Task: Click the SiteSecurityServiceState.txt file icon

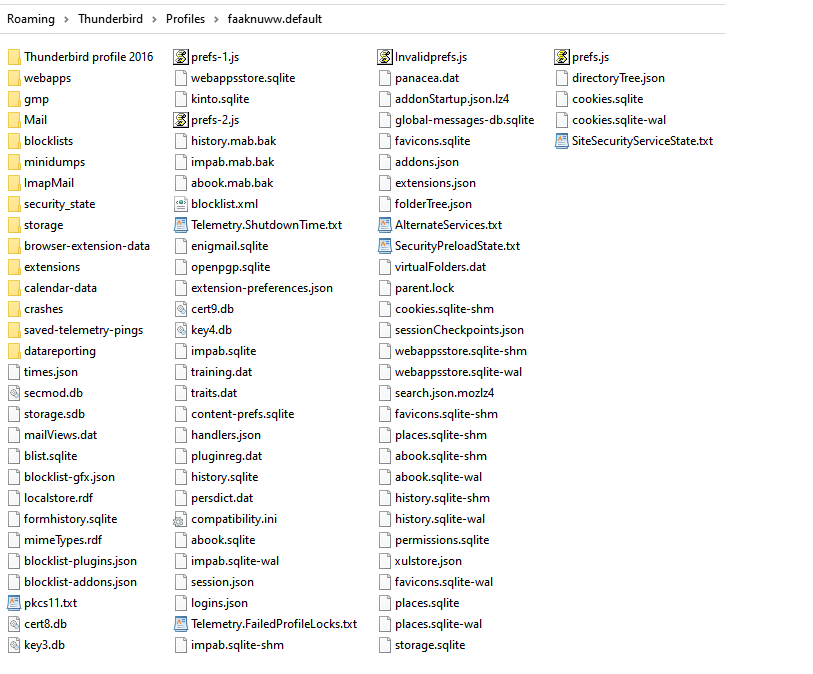Action: pos(562,141)
